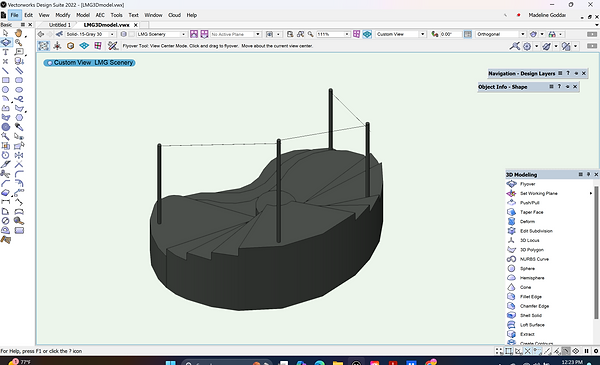The height and width of the screenshot is (365, 600).
Task: Click the zoom percentage field
Action: point(330,34)
